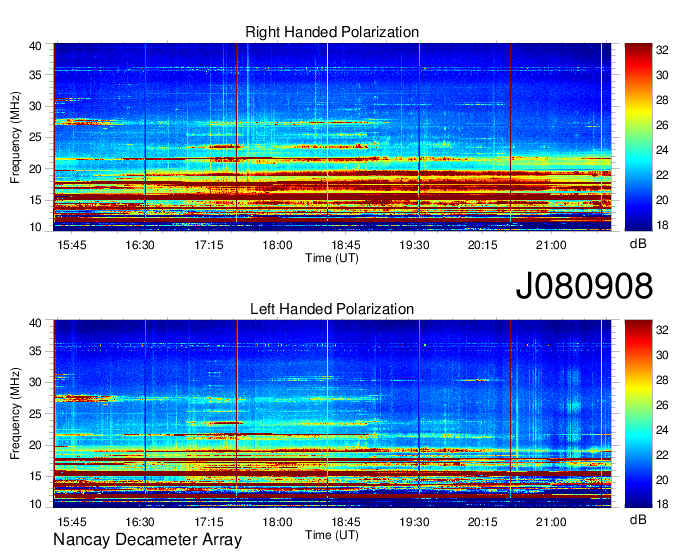This screenshot has width=680, height=552.
Task: Click the 19:30 time tick of the Left Handed plot
Action: pyautogui.click(x=414, y=522)
